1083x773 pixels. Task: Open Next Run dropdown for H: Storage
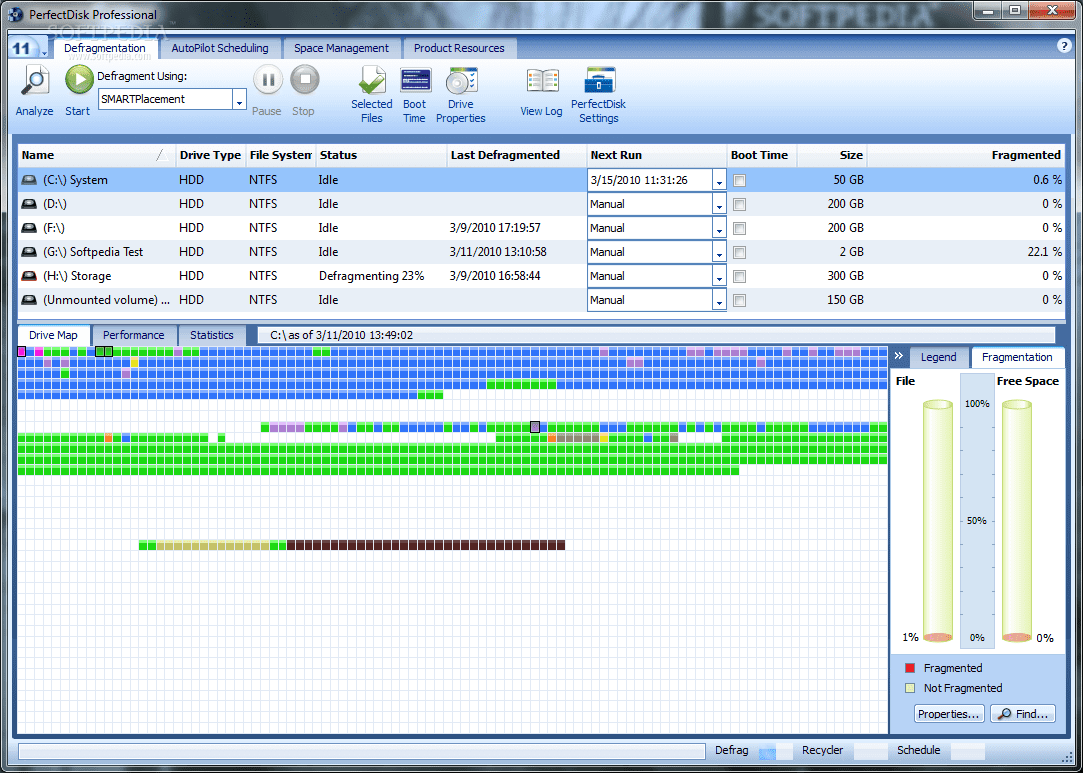point(719,276)
